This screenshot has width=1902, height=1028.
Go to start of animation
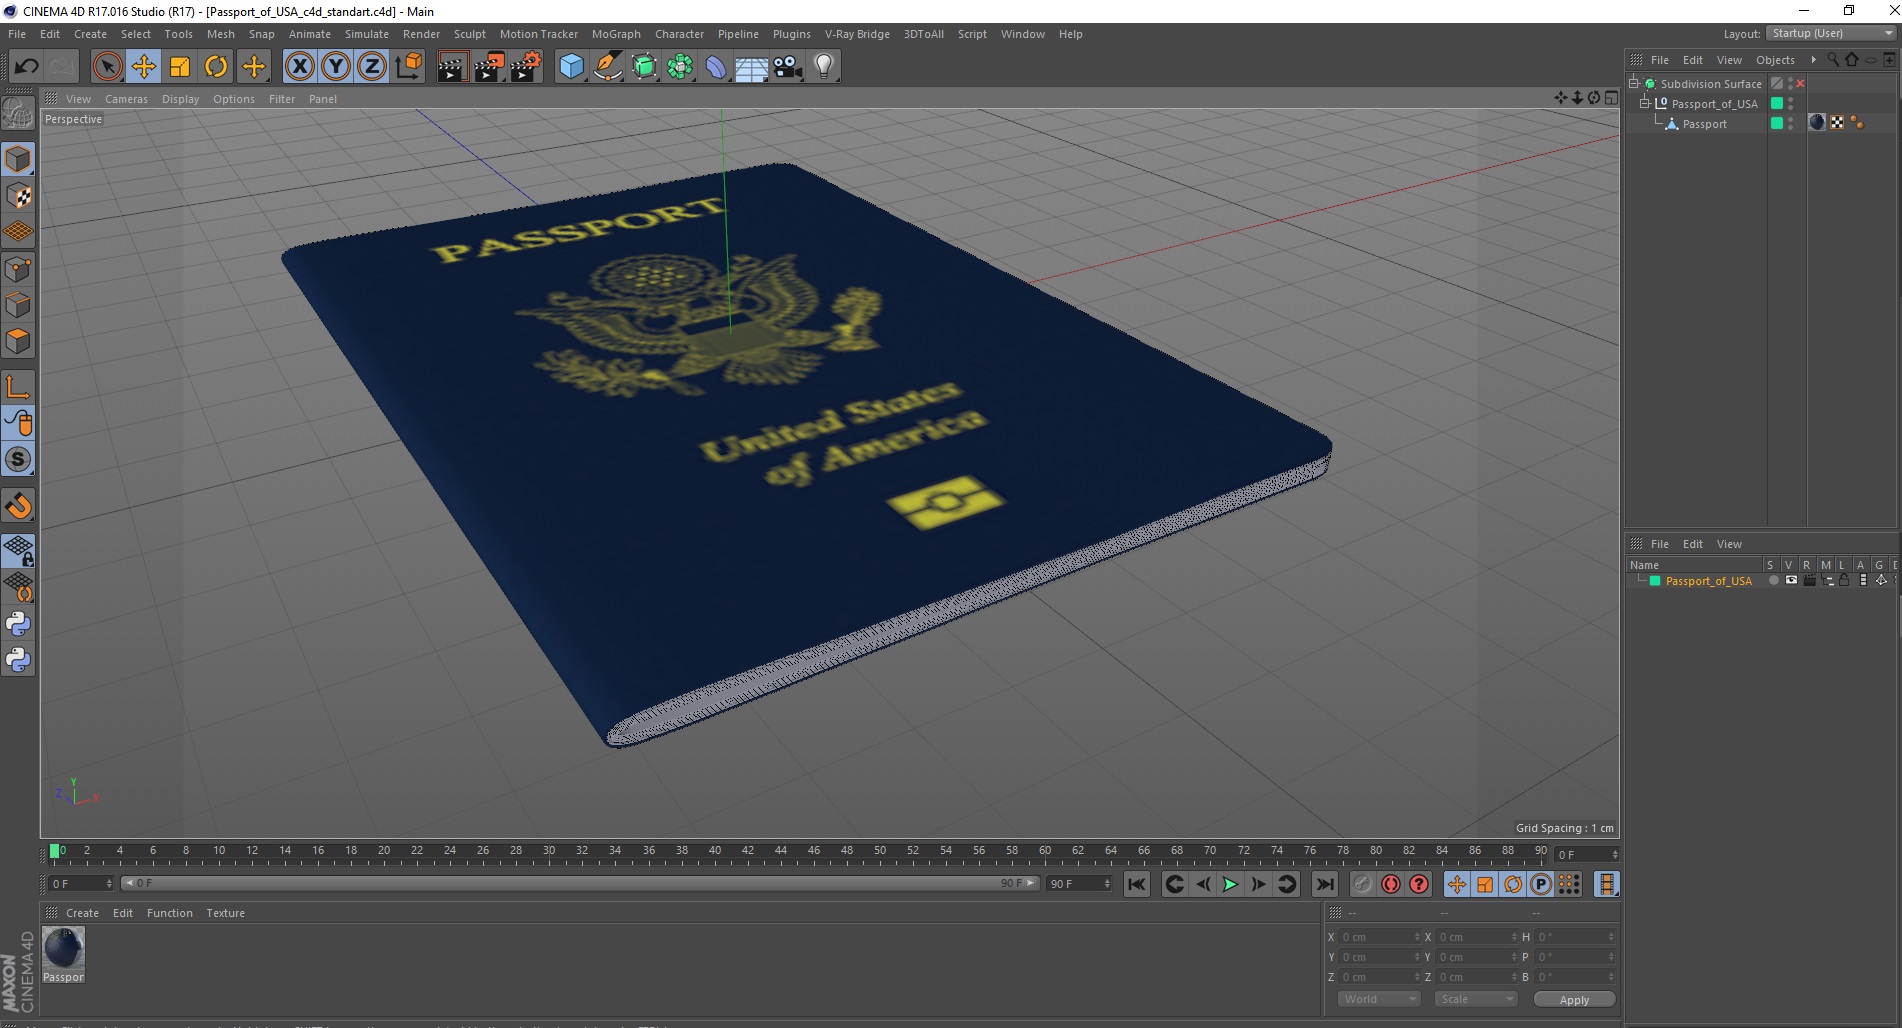click(1137, 884)
